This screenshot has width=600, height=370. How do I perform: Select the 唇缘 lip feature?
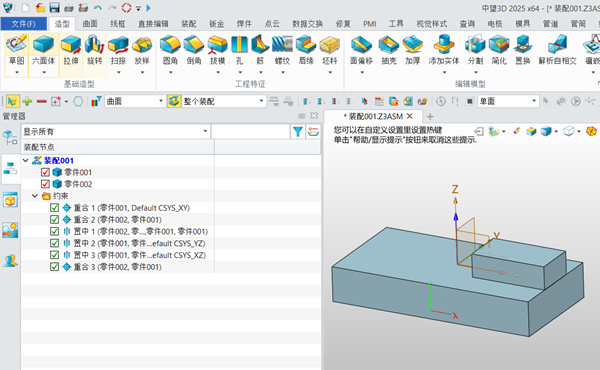pyautogui.click(x=306, y=50)
